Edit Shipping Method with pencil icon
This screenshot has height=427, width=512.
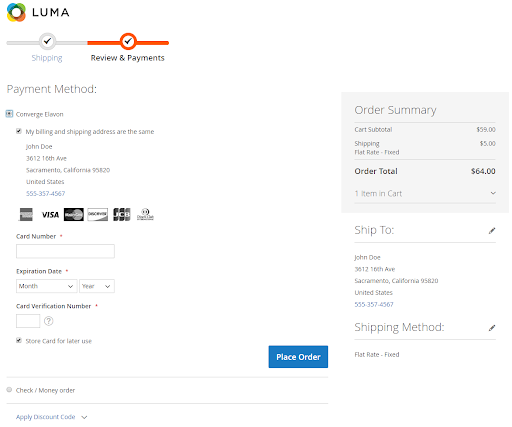tap(492, 328)
